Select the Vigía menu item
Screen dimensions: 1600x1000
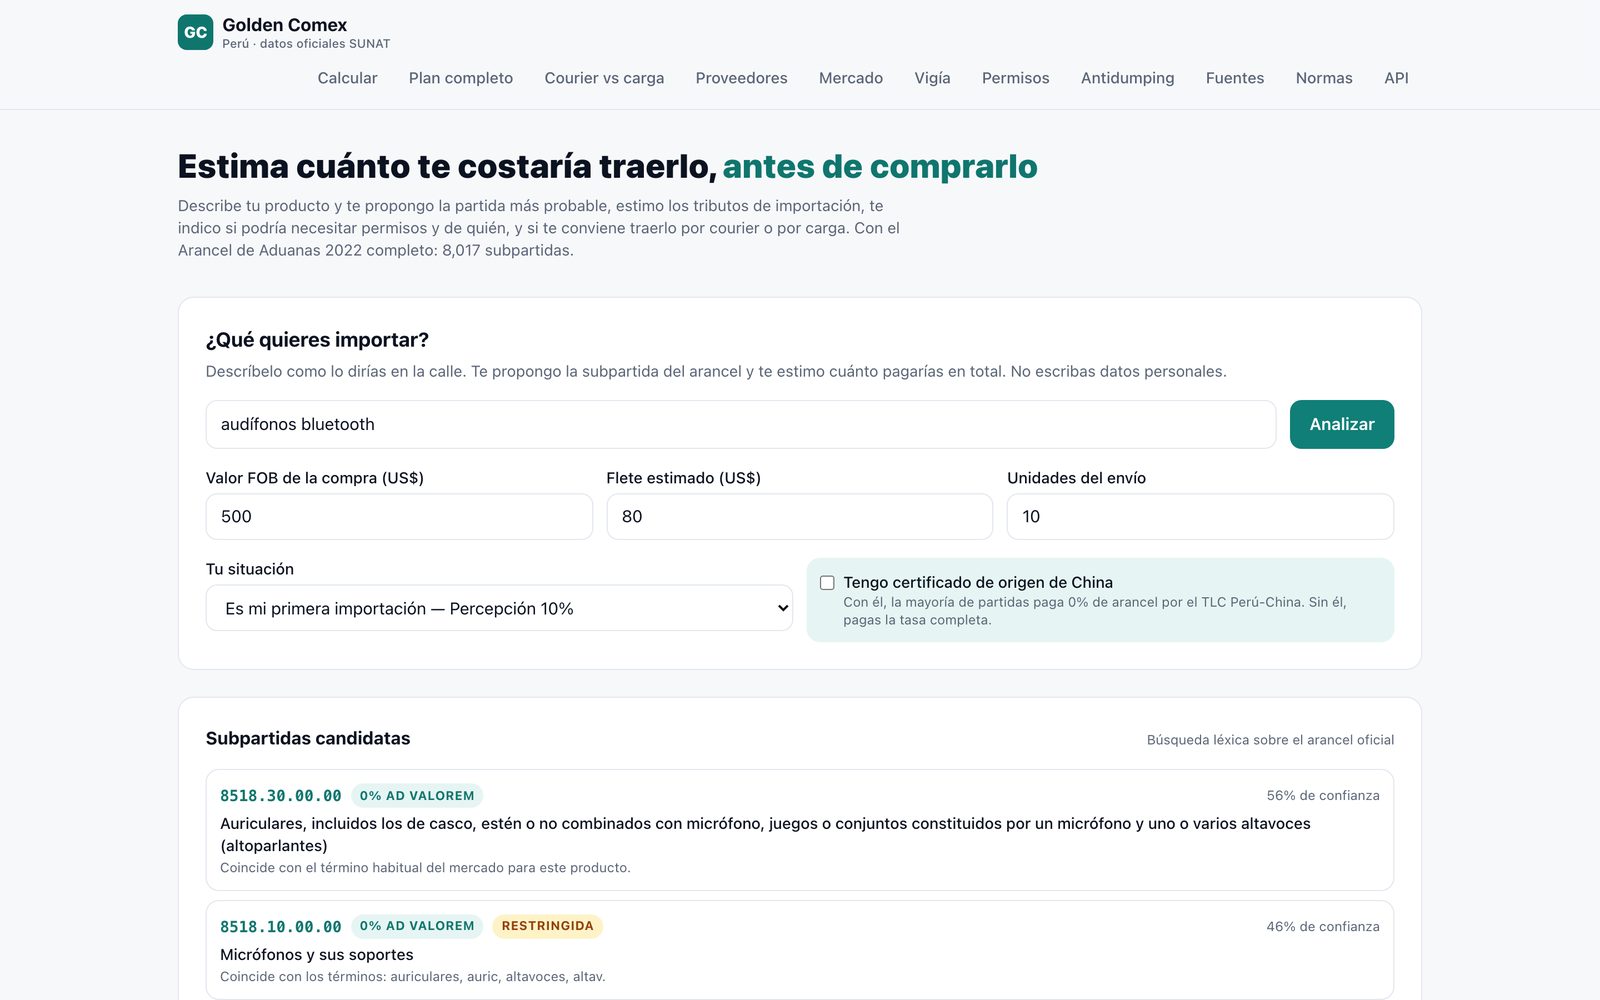[932, 78]
